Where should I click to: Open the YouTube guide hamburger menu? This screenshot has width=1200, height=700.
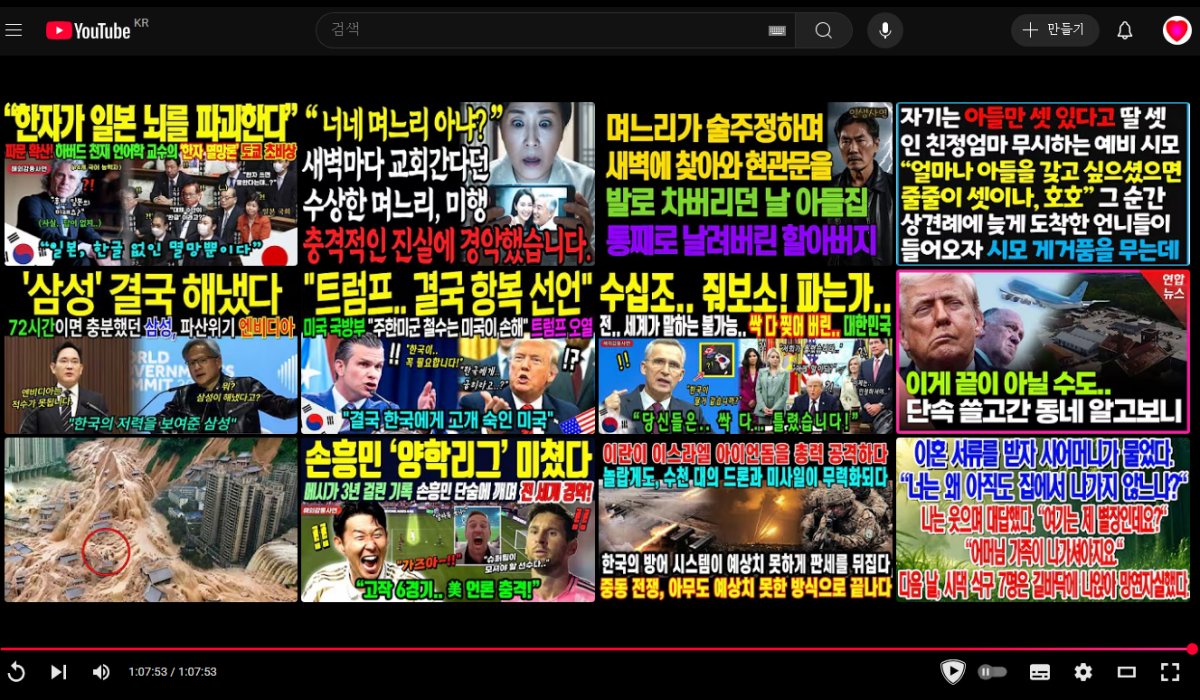13,30
